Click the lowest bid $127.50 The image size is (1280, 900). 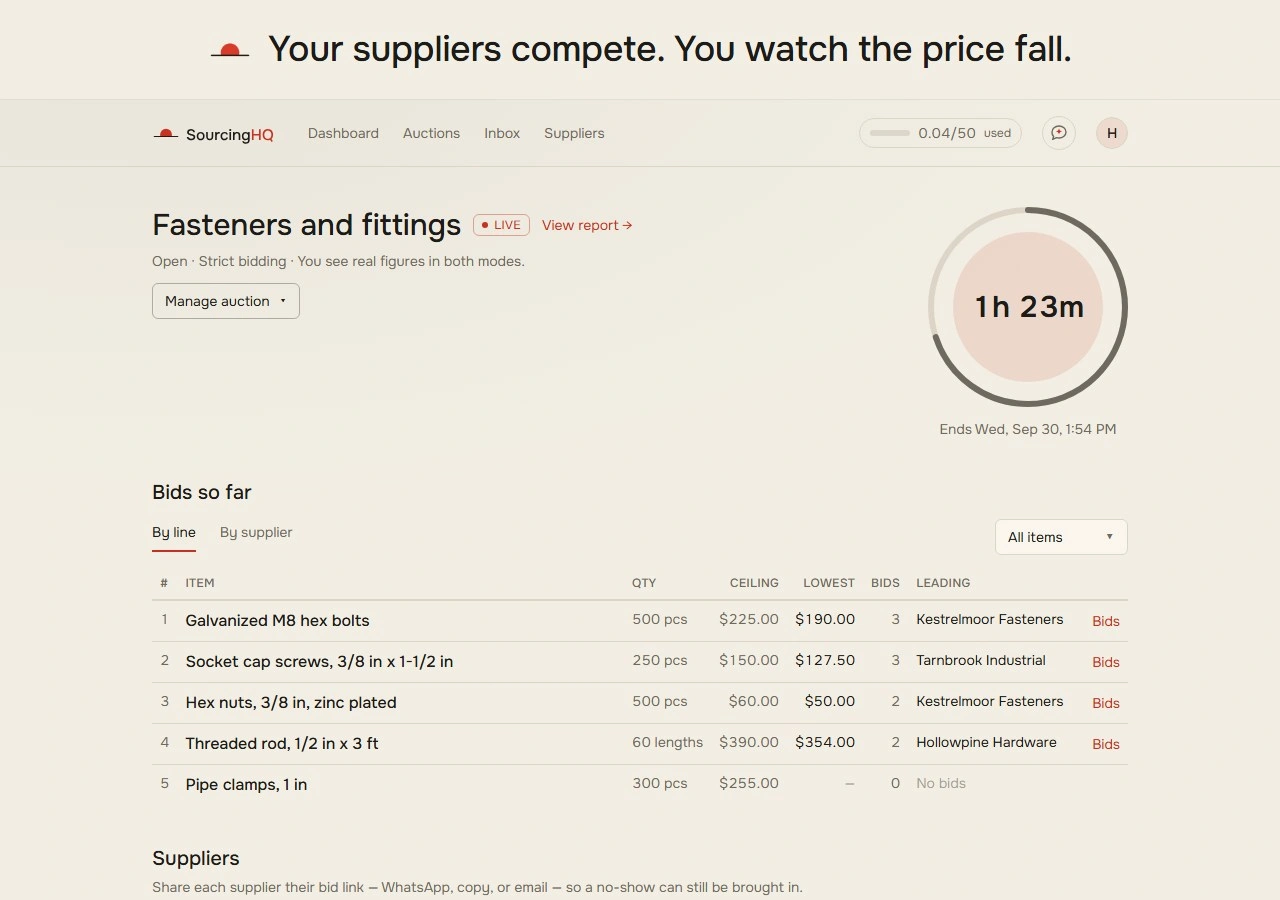point(825,661)
